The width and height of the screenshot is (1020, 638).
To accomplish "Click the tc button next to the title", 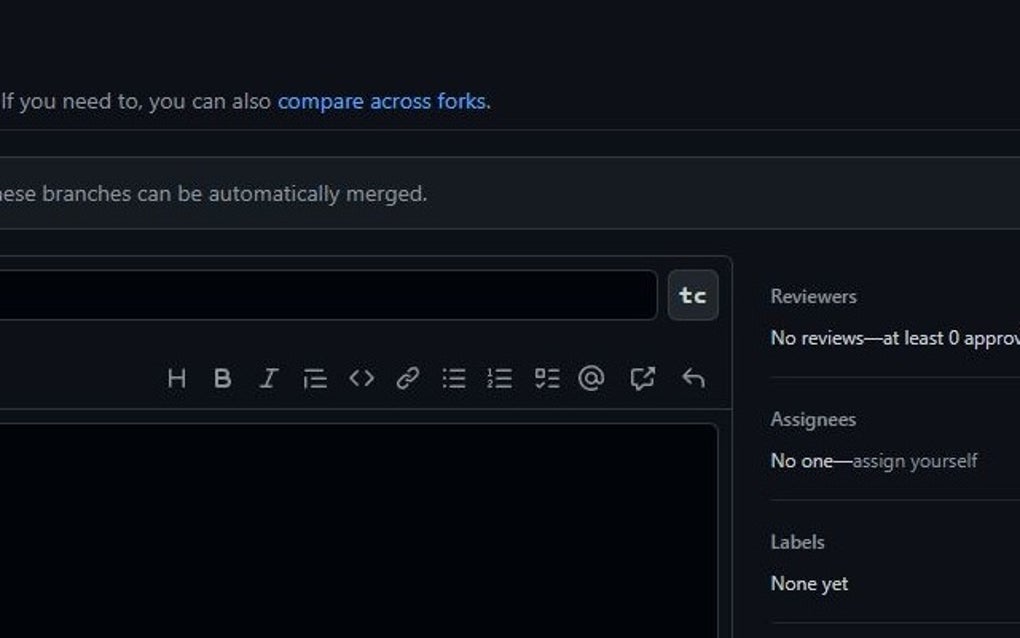I will tap(693, 295).
